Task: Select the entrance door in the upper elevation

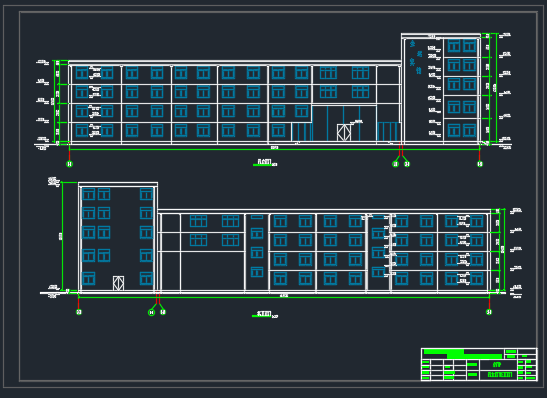Action: click(x=344, y=133)
